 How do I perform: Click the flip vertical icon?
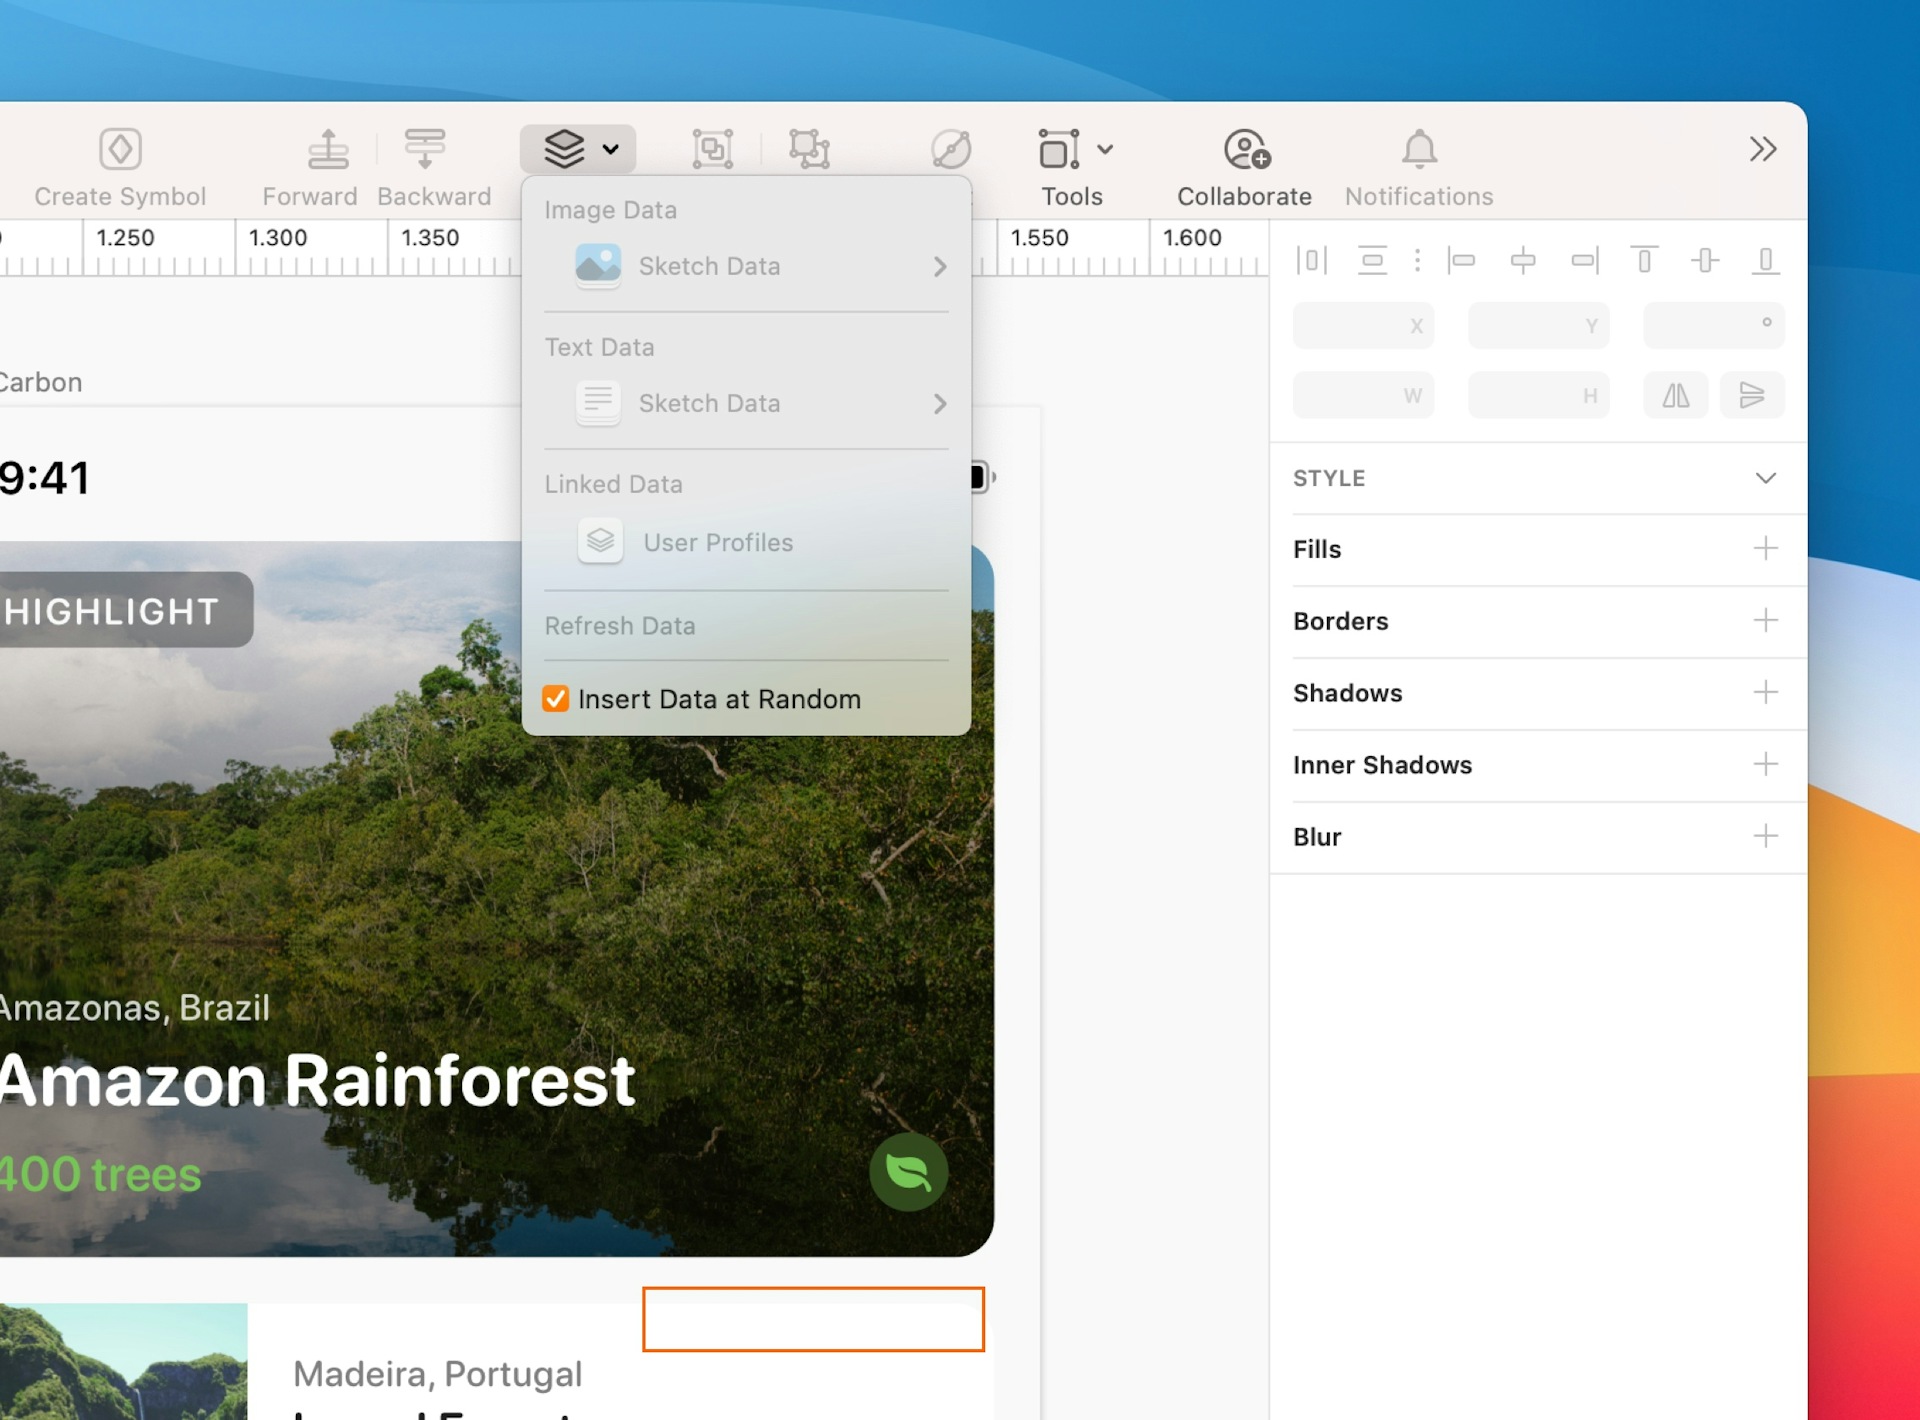tap(1753, 395)
